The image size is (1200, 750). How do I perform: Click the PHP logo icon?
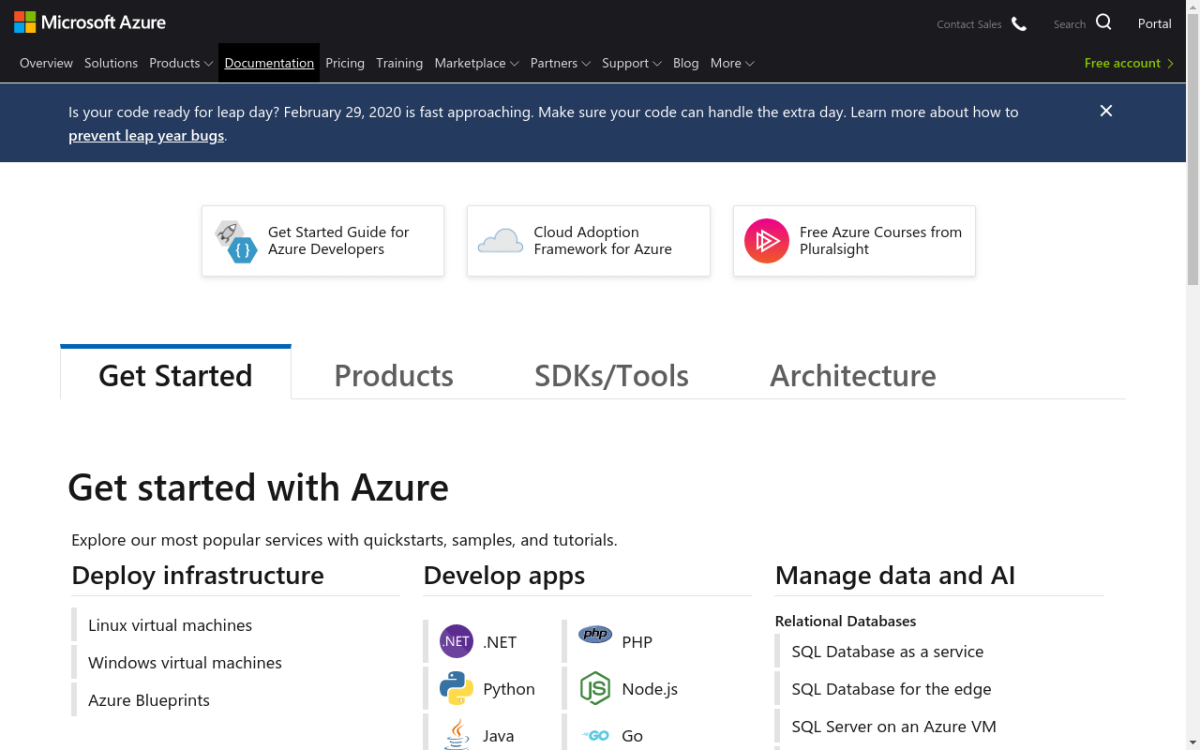595,634
